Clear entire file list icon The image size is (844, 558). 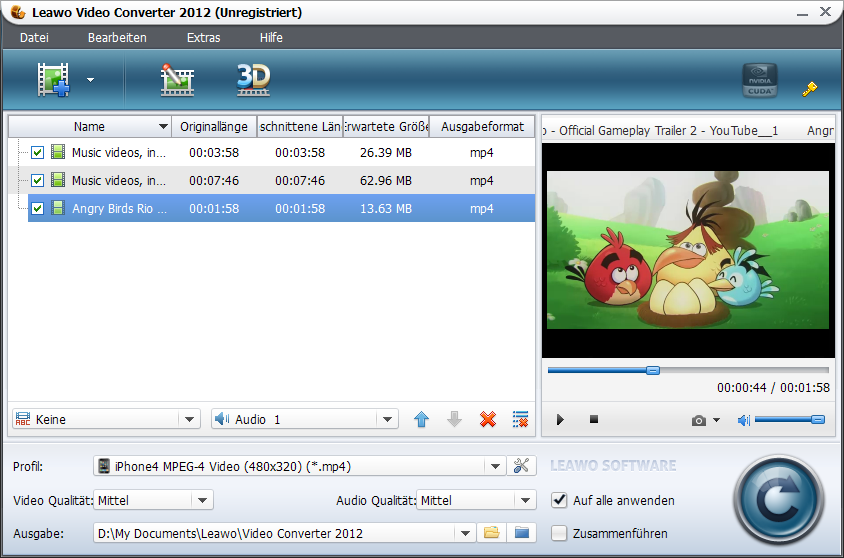(x=521, y=419)
